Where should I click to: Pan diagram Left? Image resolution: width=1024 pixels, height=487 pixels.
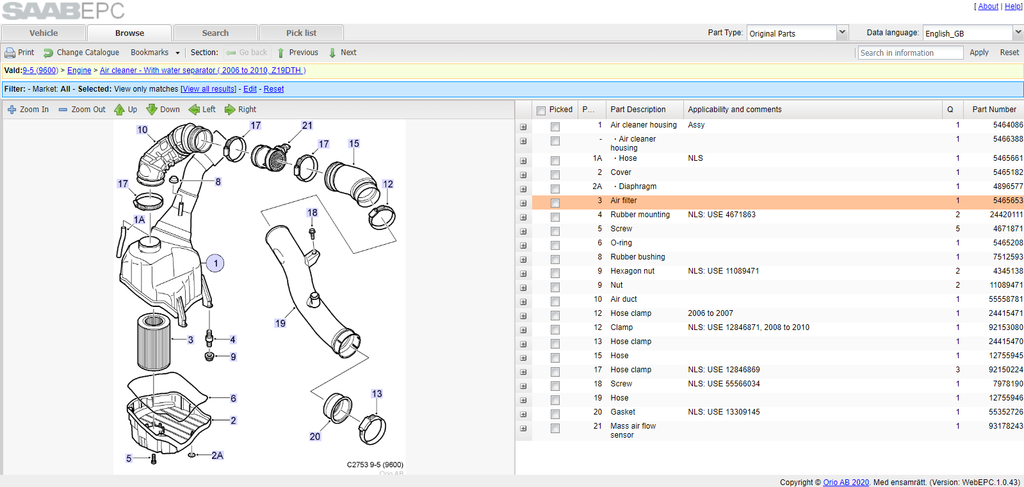click(202, 110)
